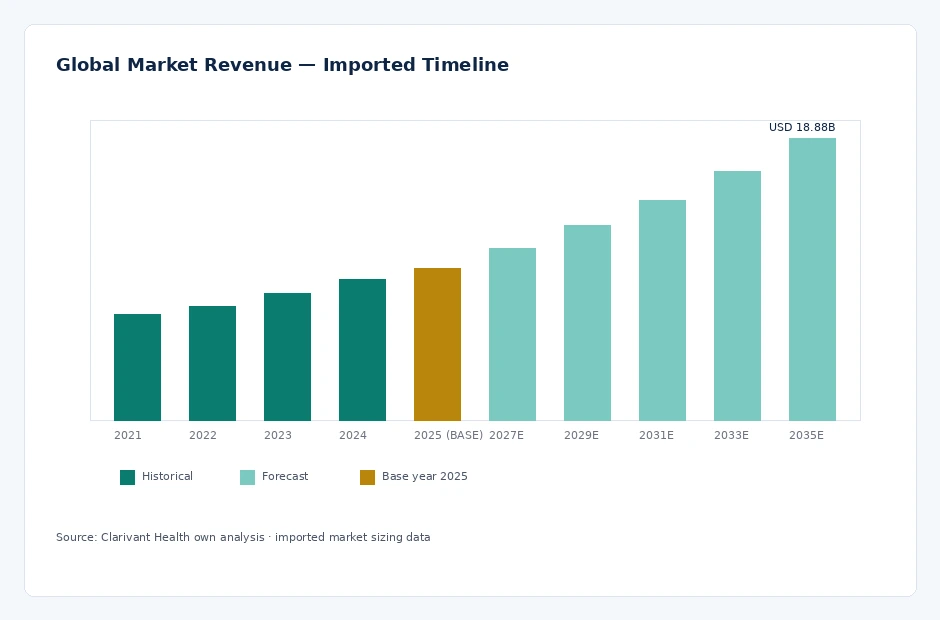Click the Forecast legend label
The width and height of the screenshot is (940, 620).
[x=285, y=476]
